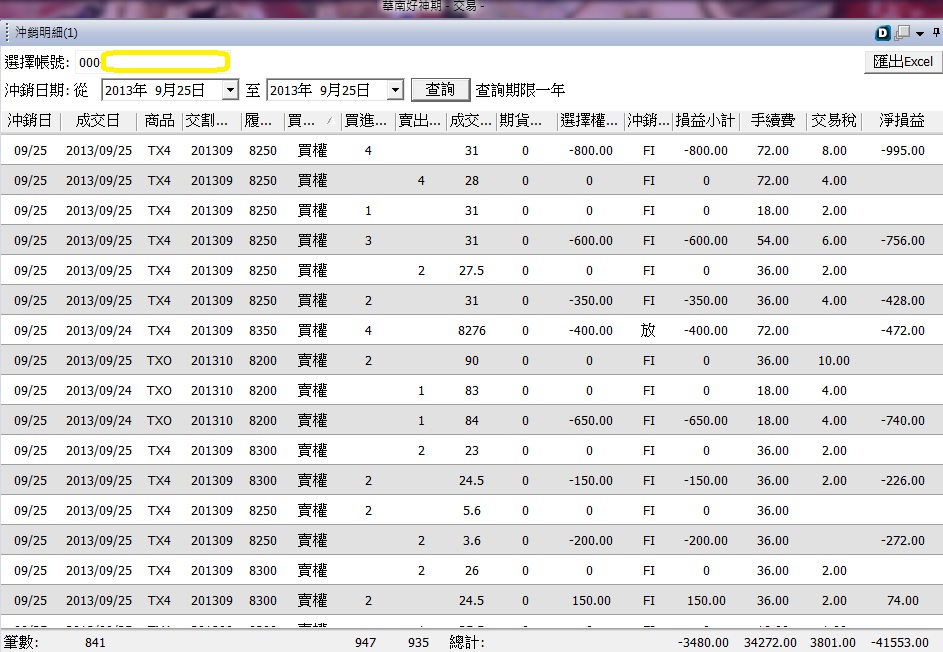
Task: Click the 27.5 trade price cell
Action: point(472,271)
